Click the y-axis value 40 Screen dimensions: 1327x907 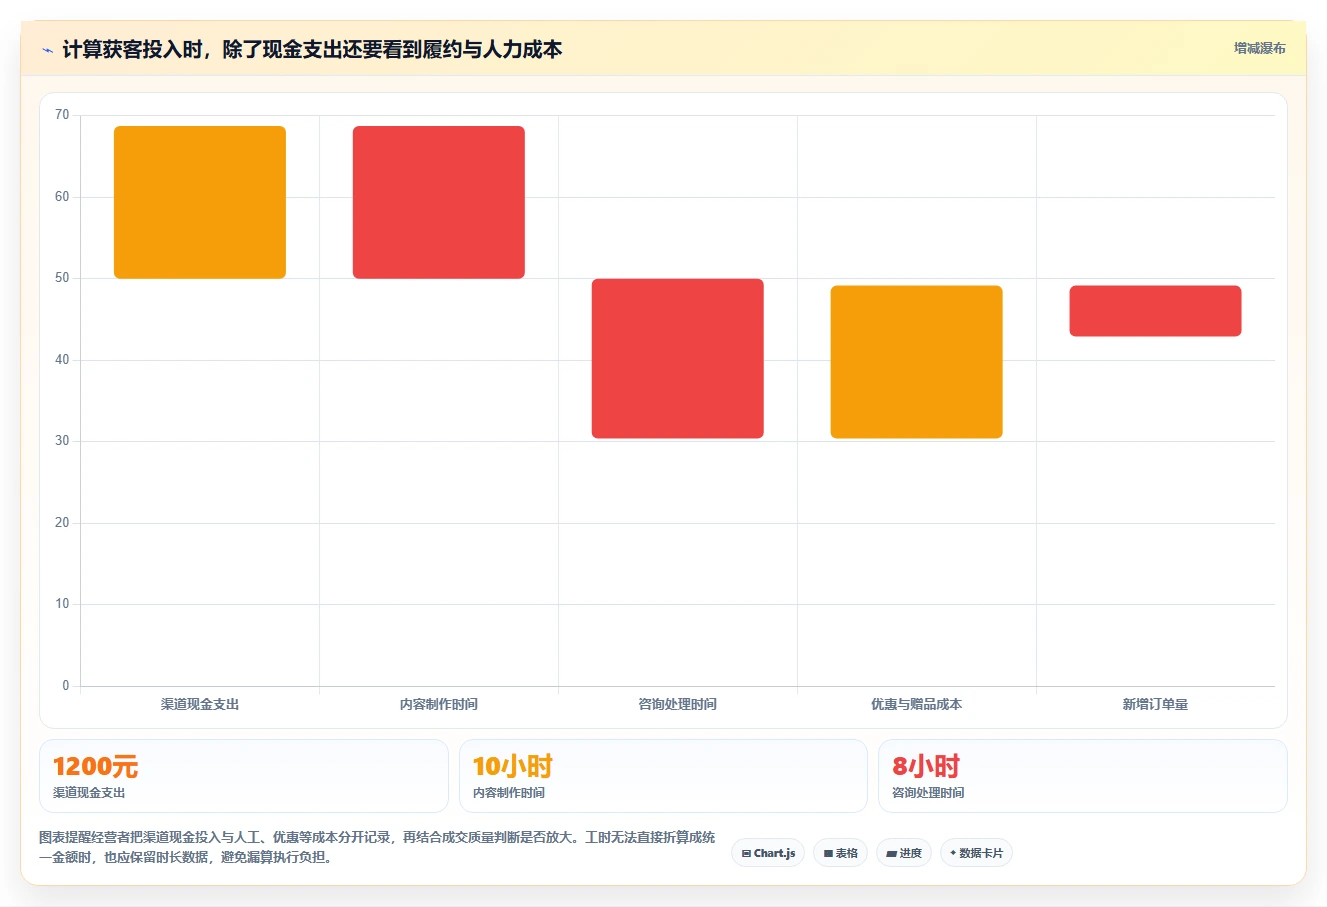point(62,360)
